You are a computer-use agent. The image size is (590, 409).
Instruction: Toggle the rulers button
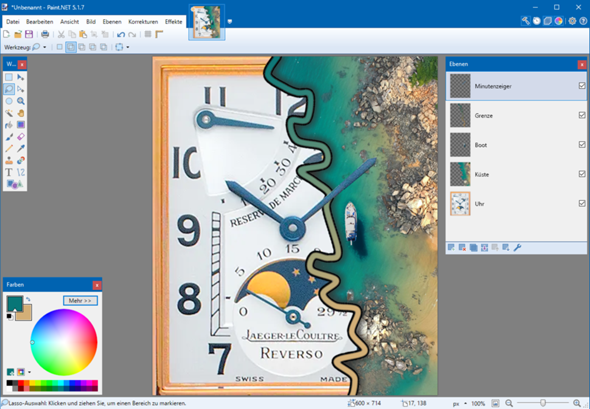pyautogui.click(x=159, y=34)
